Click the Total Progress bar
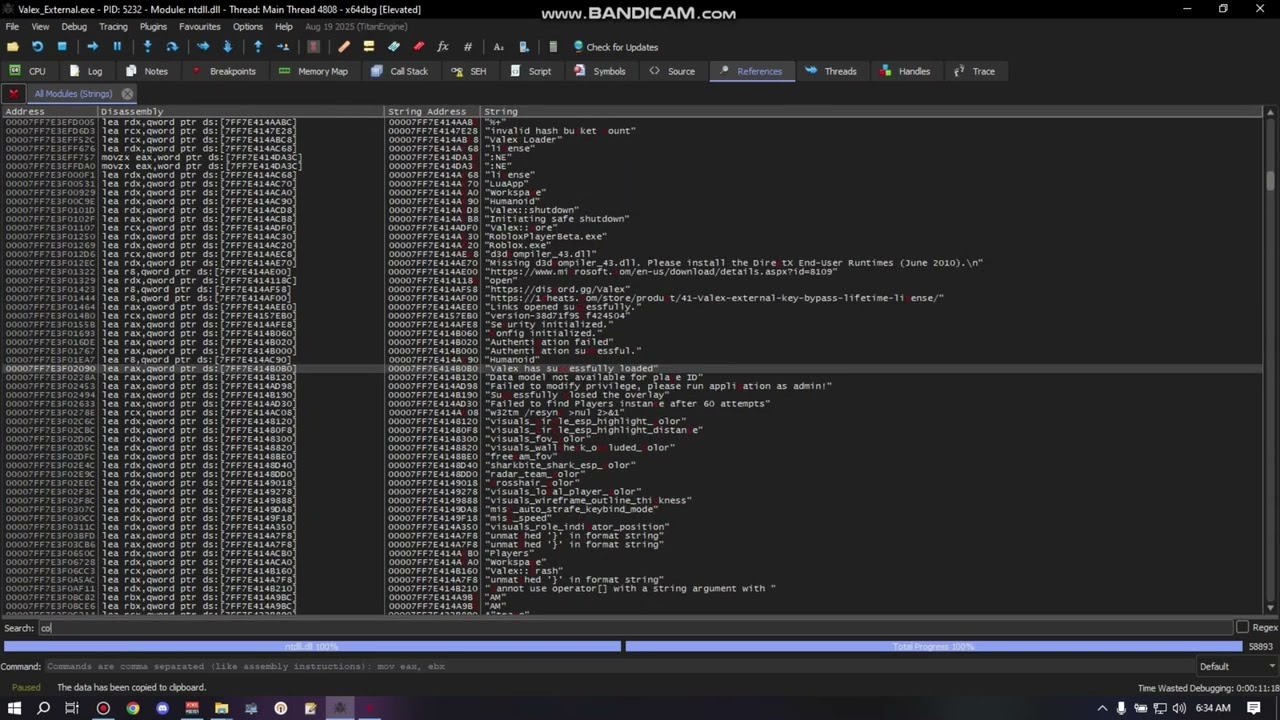This screenshot has width=1280, height=720. coord(934,647)
